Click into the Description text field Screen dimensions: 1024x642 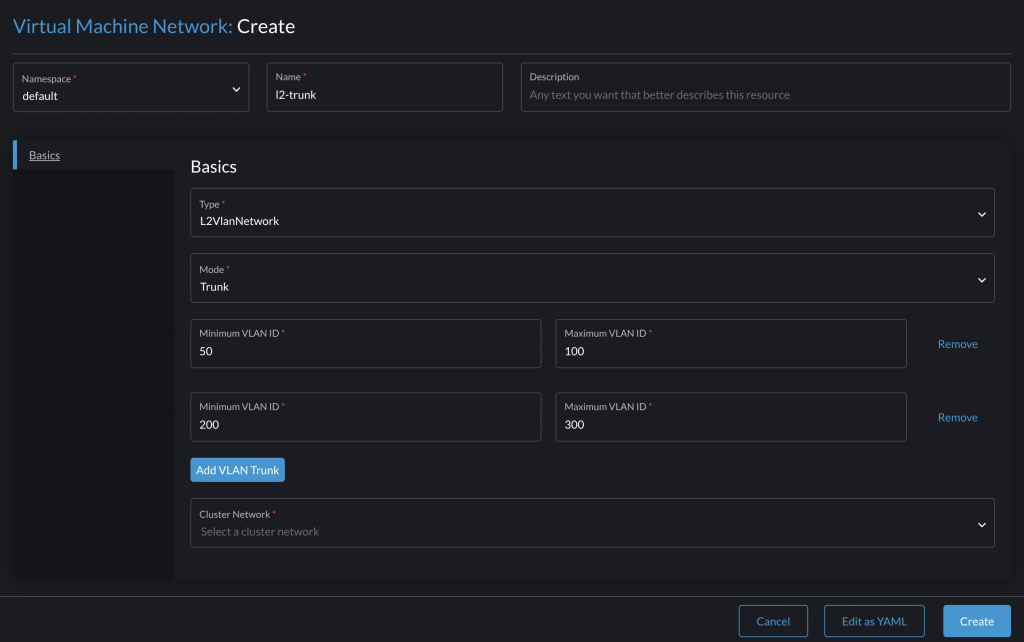point(765,95)
